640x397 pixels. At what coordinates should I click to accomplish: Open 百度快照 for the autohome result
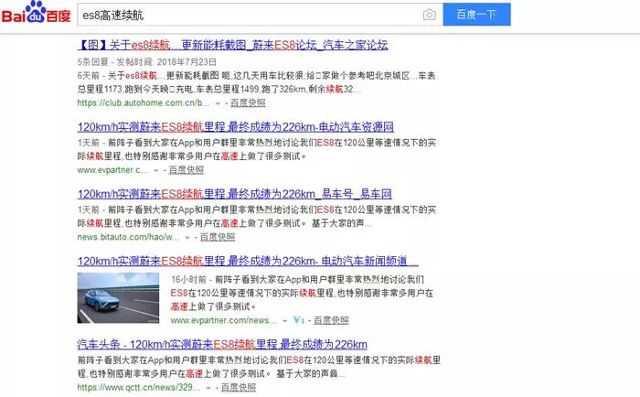[248, 103]
